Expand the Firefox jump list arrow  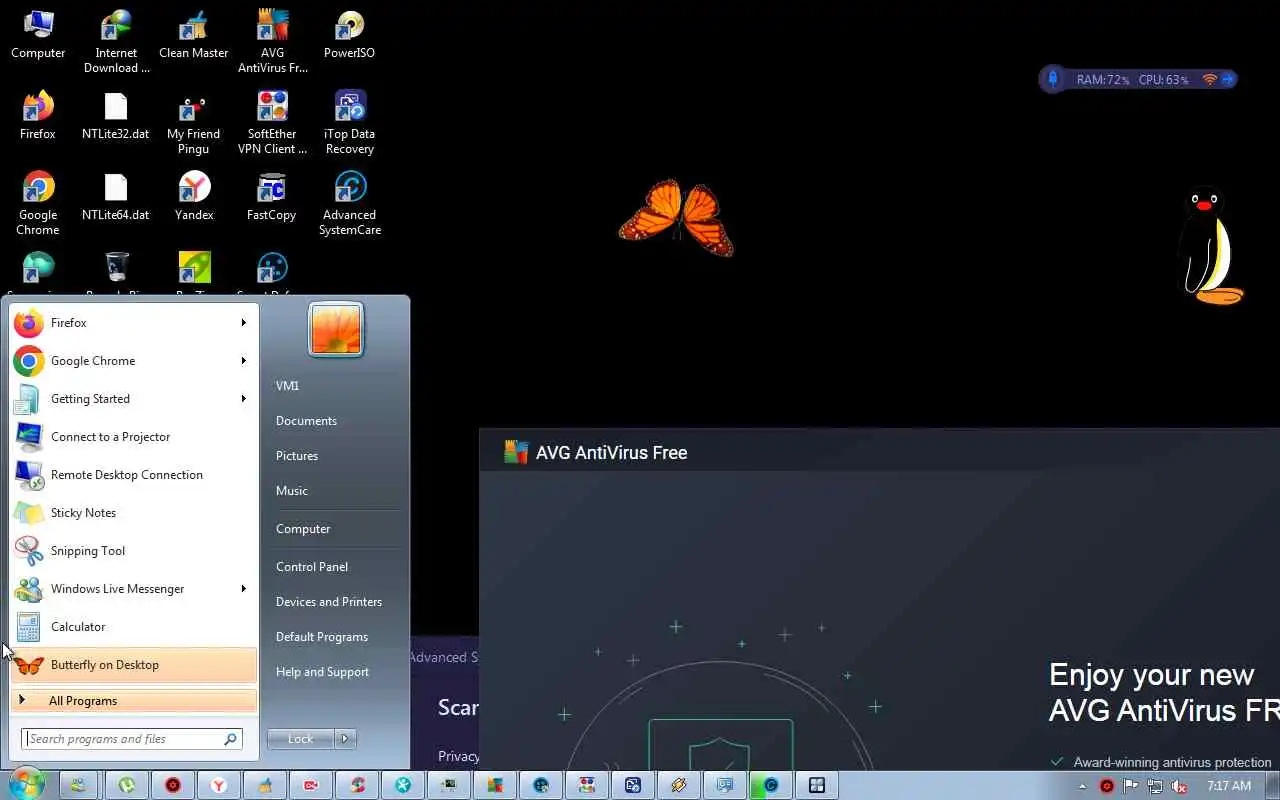[243, 323]
